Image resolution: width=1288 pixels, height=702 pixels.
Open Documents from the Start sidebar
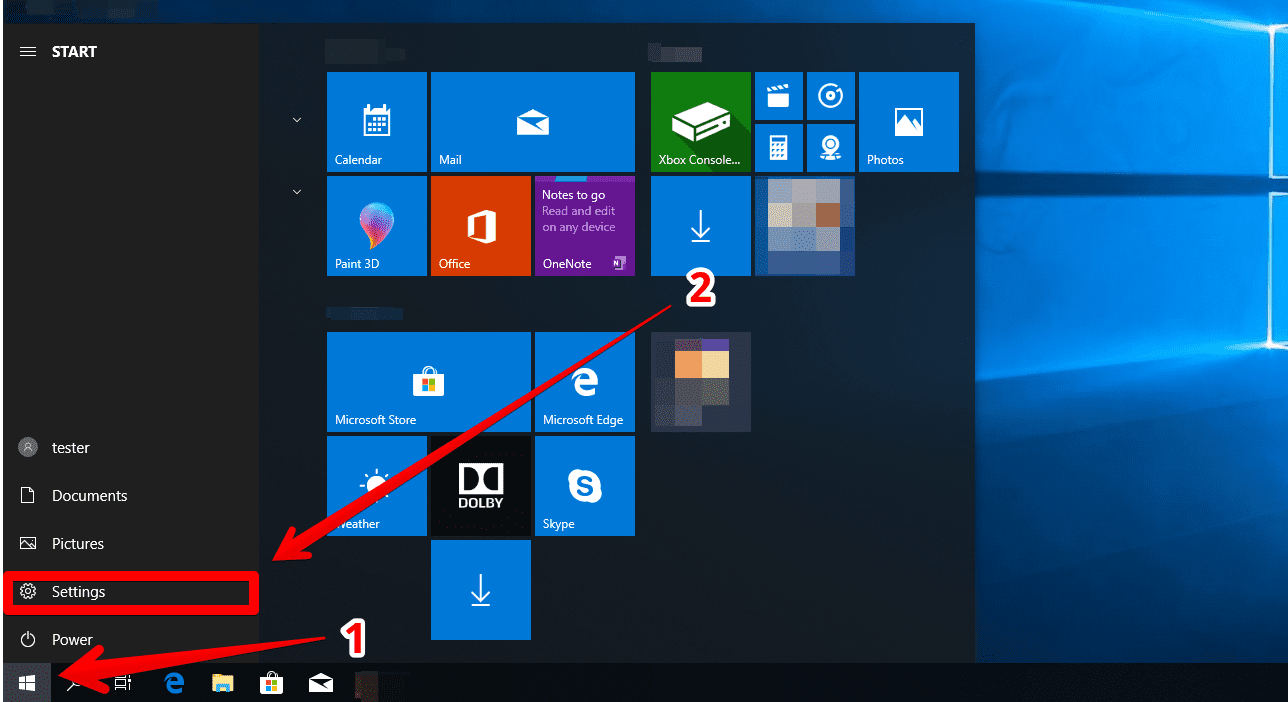point(131,496)
